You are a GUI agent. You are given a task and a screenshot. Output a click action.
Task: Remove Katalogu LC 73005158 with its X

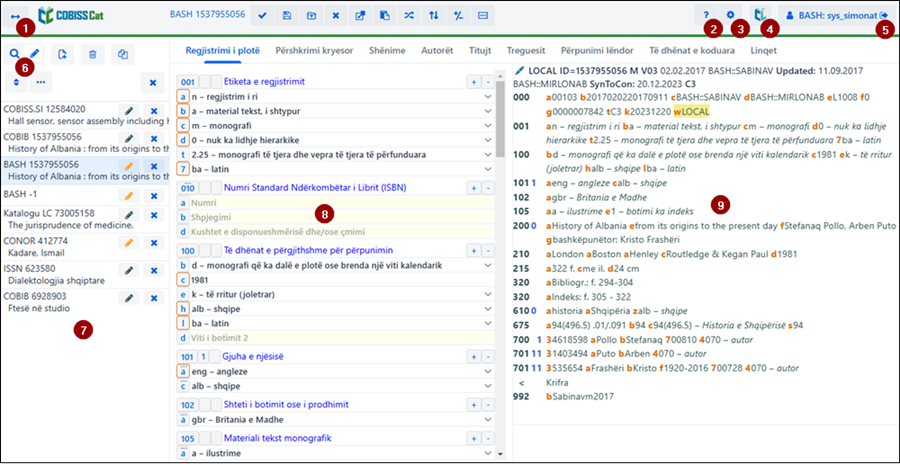[153, 215]
